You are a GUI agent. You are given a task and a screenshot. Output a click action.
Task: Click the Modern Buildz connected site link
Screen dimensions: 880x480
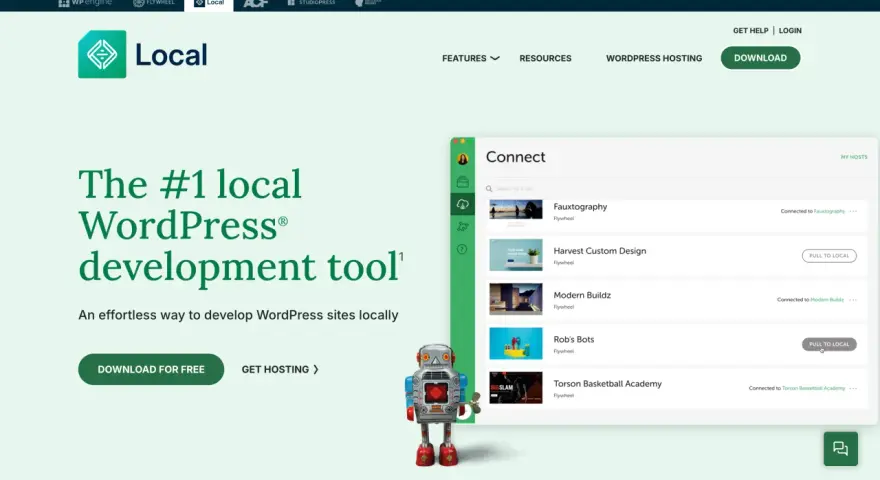[x=827, y=300]
